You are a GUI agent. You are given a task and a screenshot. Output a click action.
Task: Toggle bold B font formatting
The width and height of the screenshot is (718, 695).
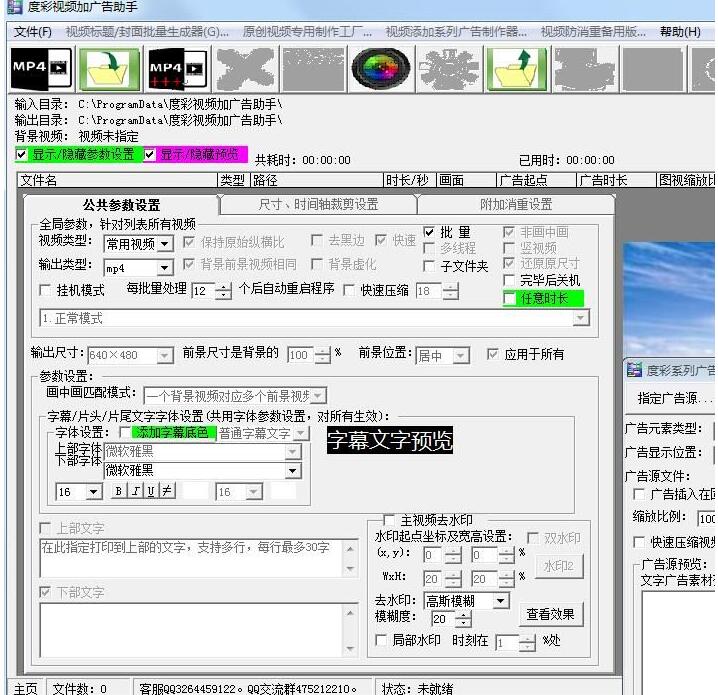click(119, 491)
